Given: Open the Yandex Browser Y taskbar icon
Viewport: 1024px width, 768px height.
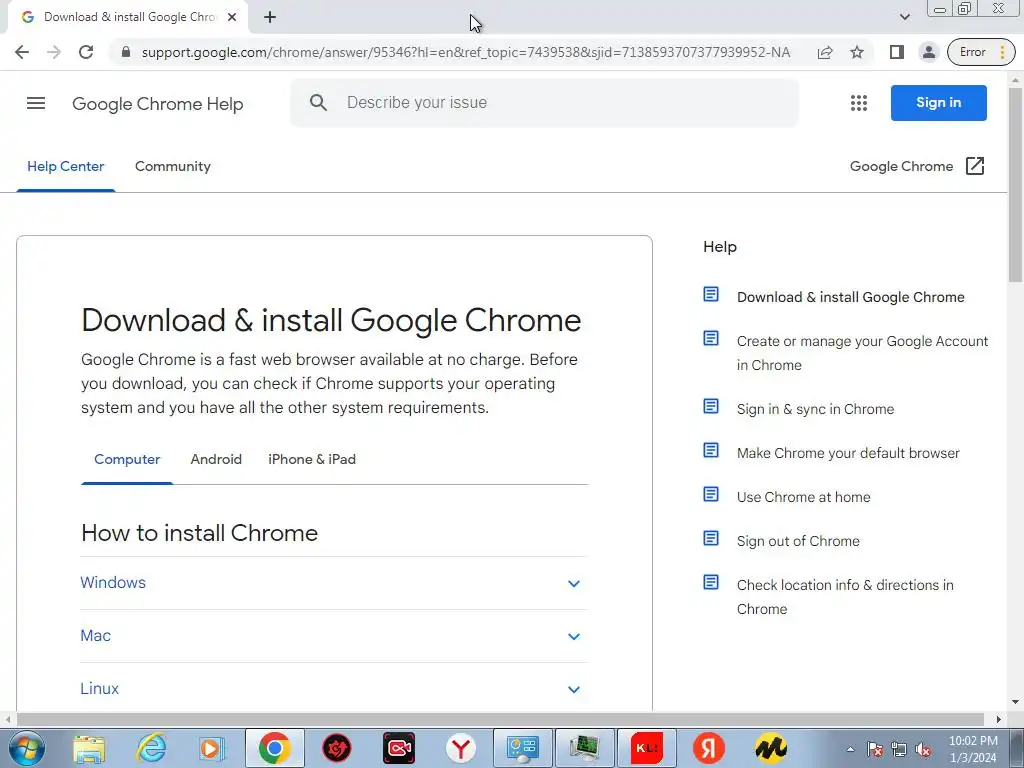Looking at the screenshot, I should (461, 748).
